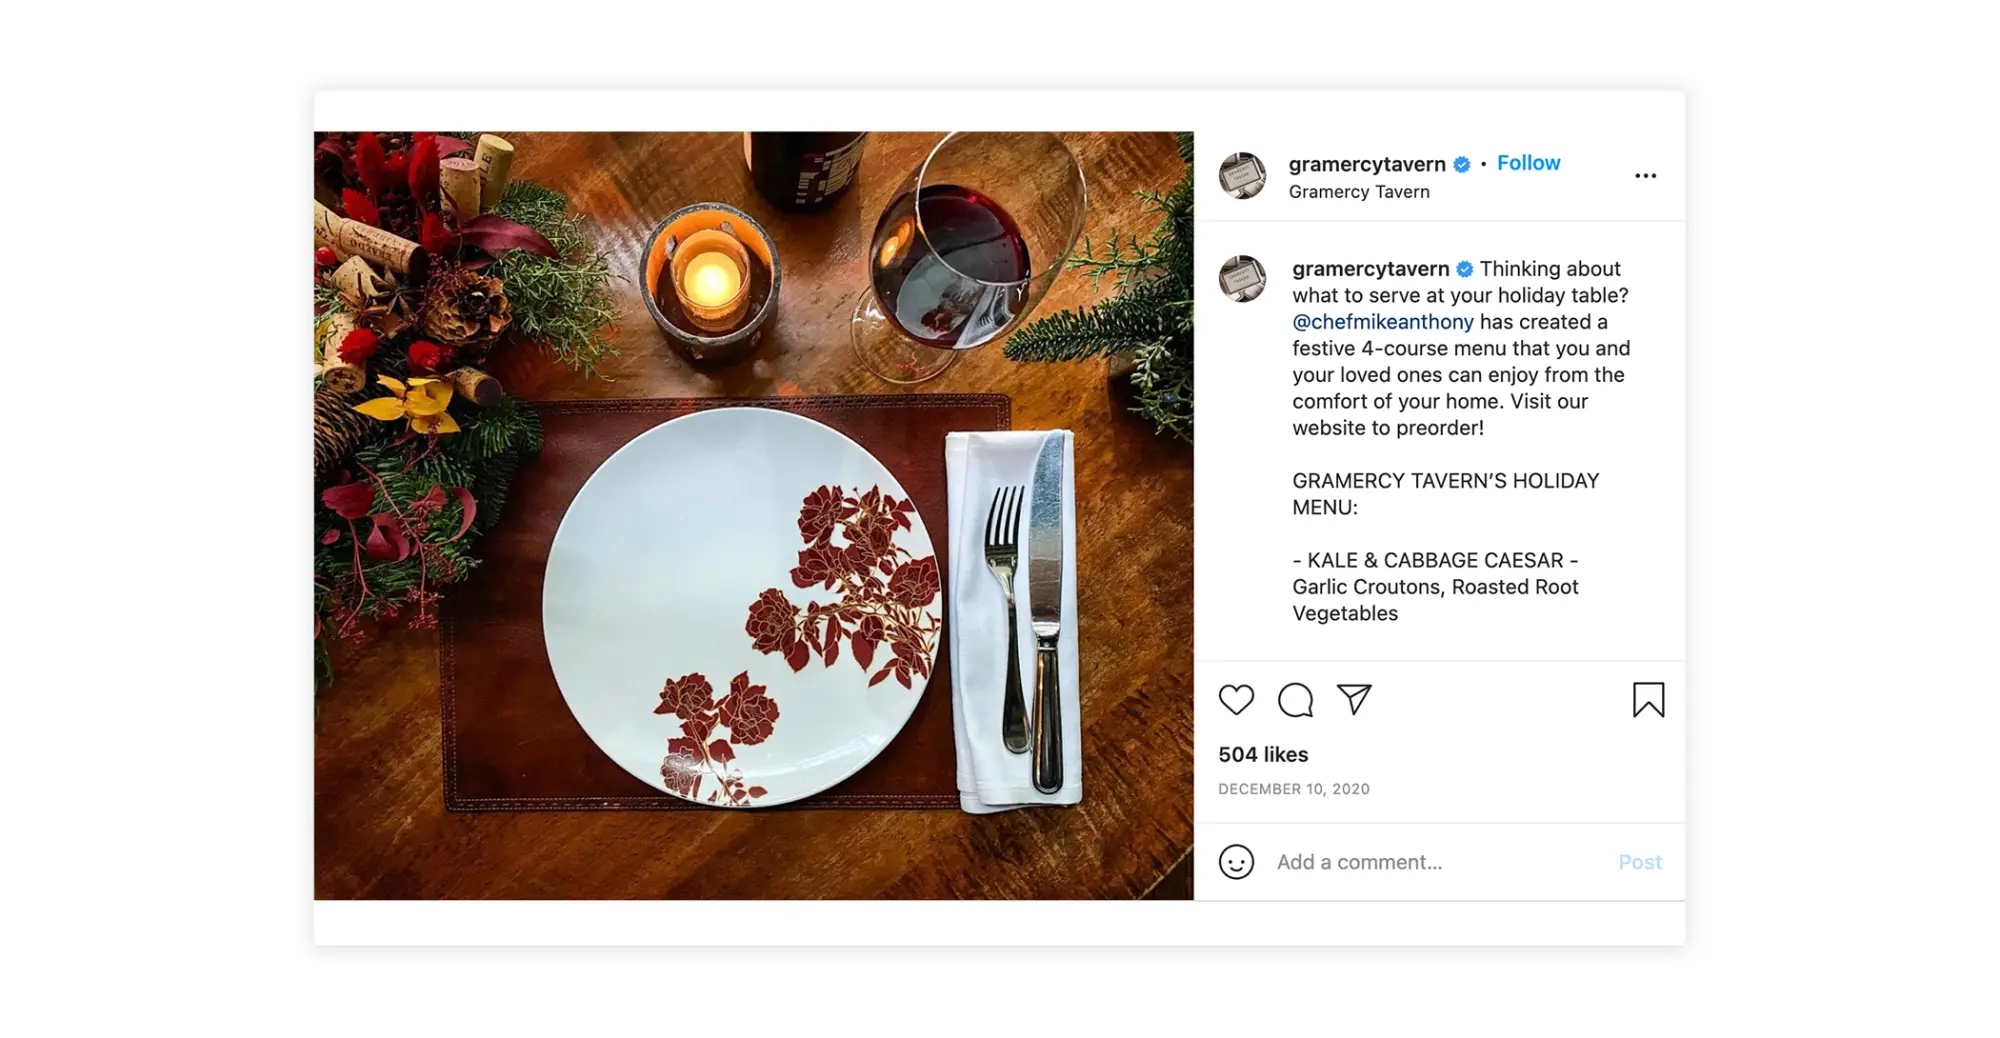Share the post via the paper plane icon

click(x=1356, y=701)
